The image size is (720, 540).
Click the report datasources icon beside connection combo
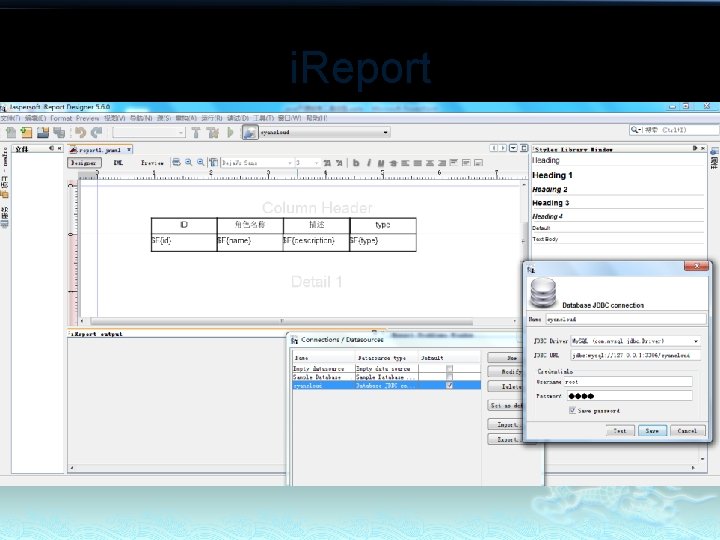pyautogui.click(x=250, y=133)
